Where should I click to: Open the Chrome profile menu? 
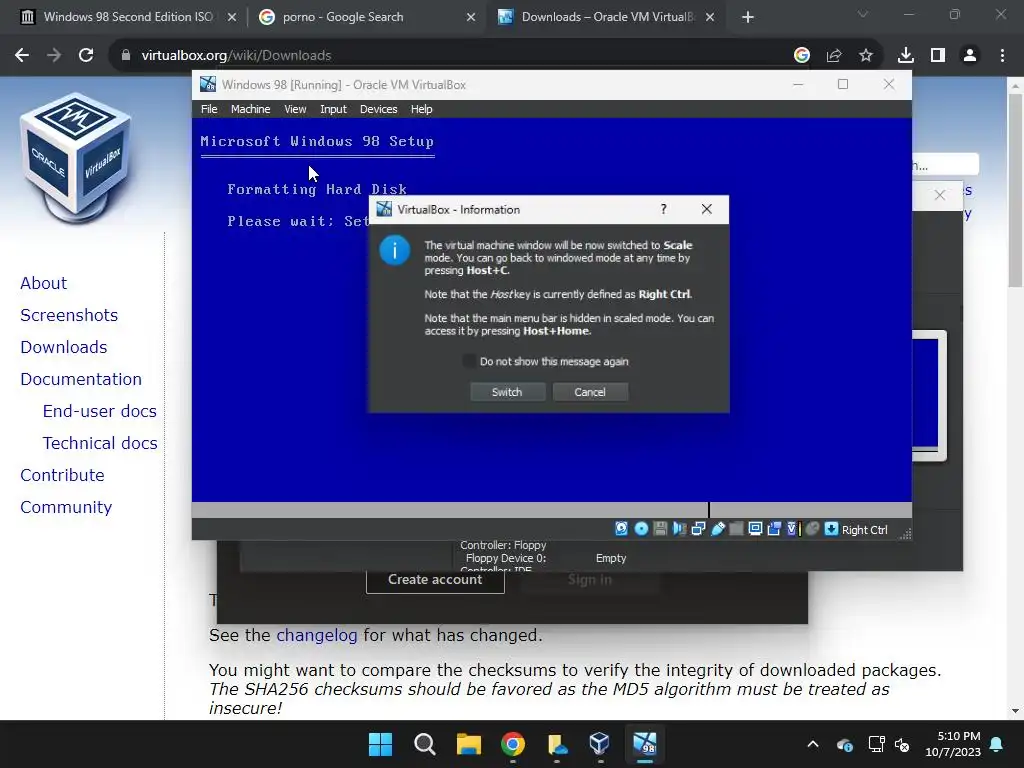point(970,56)
